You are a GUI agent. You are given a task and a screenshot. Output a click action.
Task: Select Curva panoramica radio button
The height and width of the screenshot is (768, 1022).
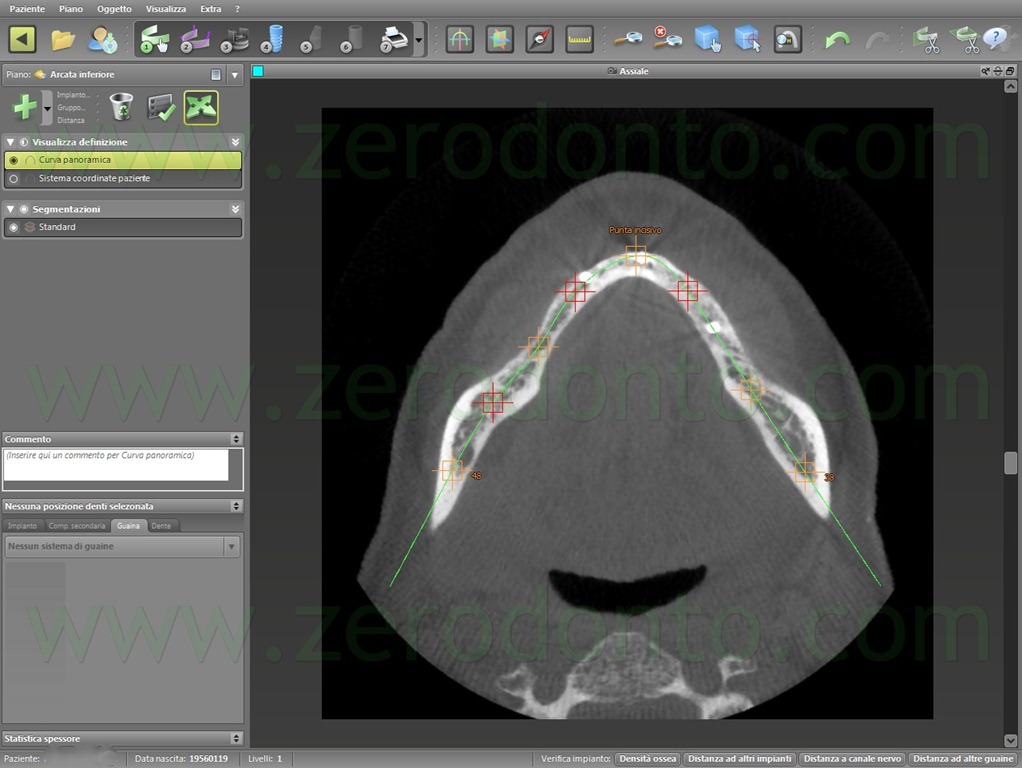pyautogui.click(x=14, y=160)
